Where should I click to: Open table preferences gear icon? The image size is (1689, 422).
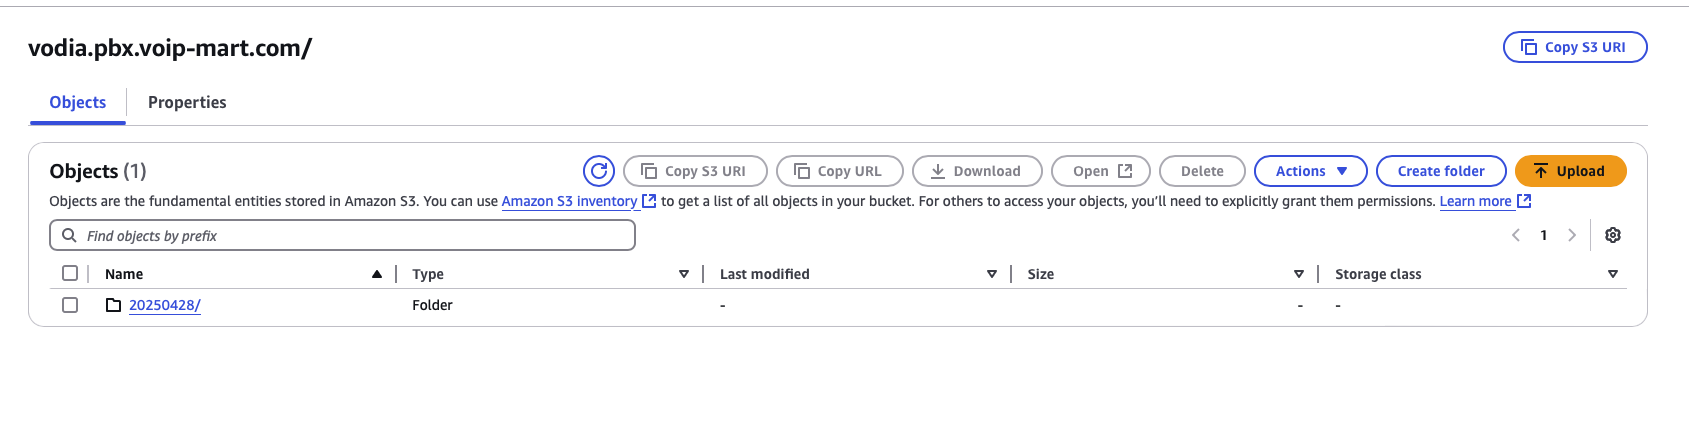pos(1613,235)
